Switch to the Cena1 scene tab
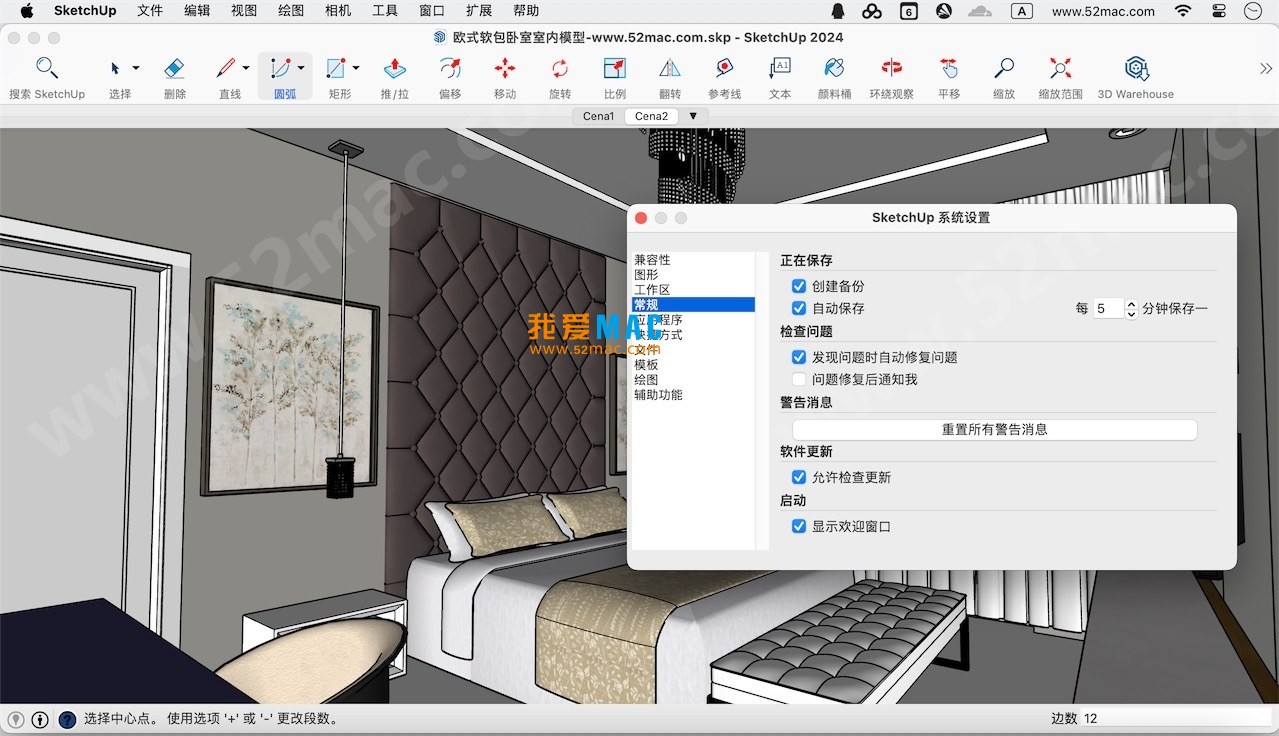The width and height of the screenshot is (1279, 736). click(599, 116)
